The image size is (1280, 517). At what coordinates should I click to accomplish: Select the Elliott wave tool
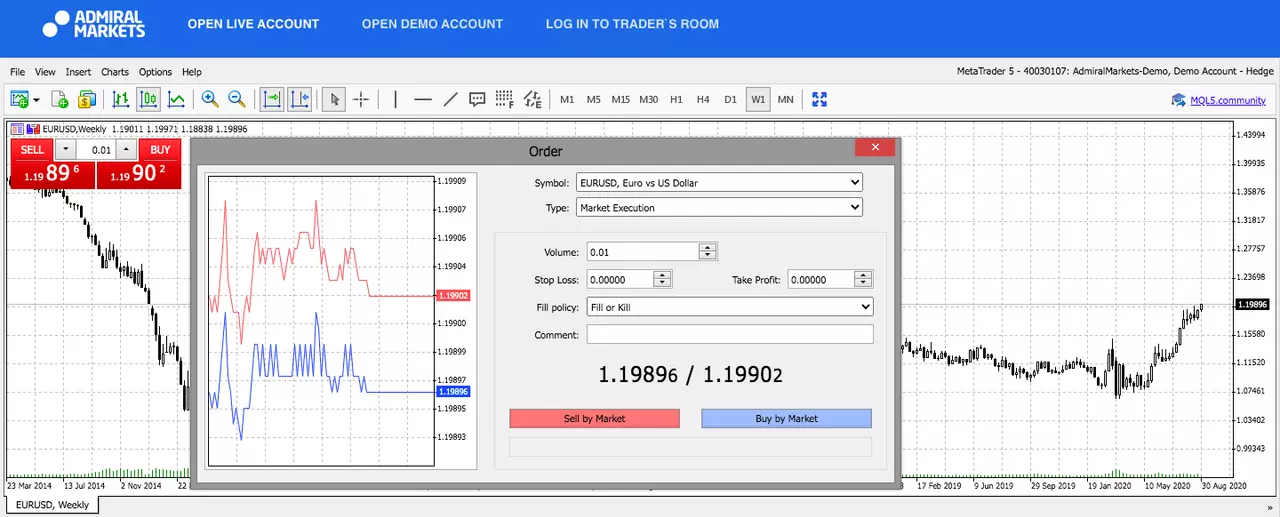(532, 99)
